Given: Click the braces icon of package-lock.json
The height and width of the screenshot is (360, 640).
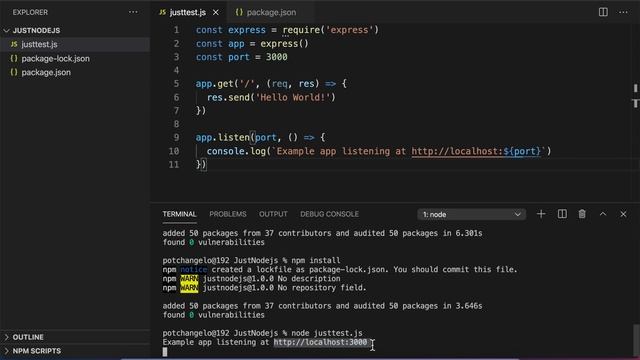Looking at the screenshot, I should click(14, 58).
